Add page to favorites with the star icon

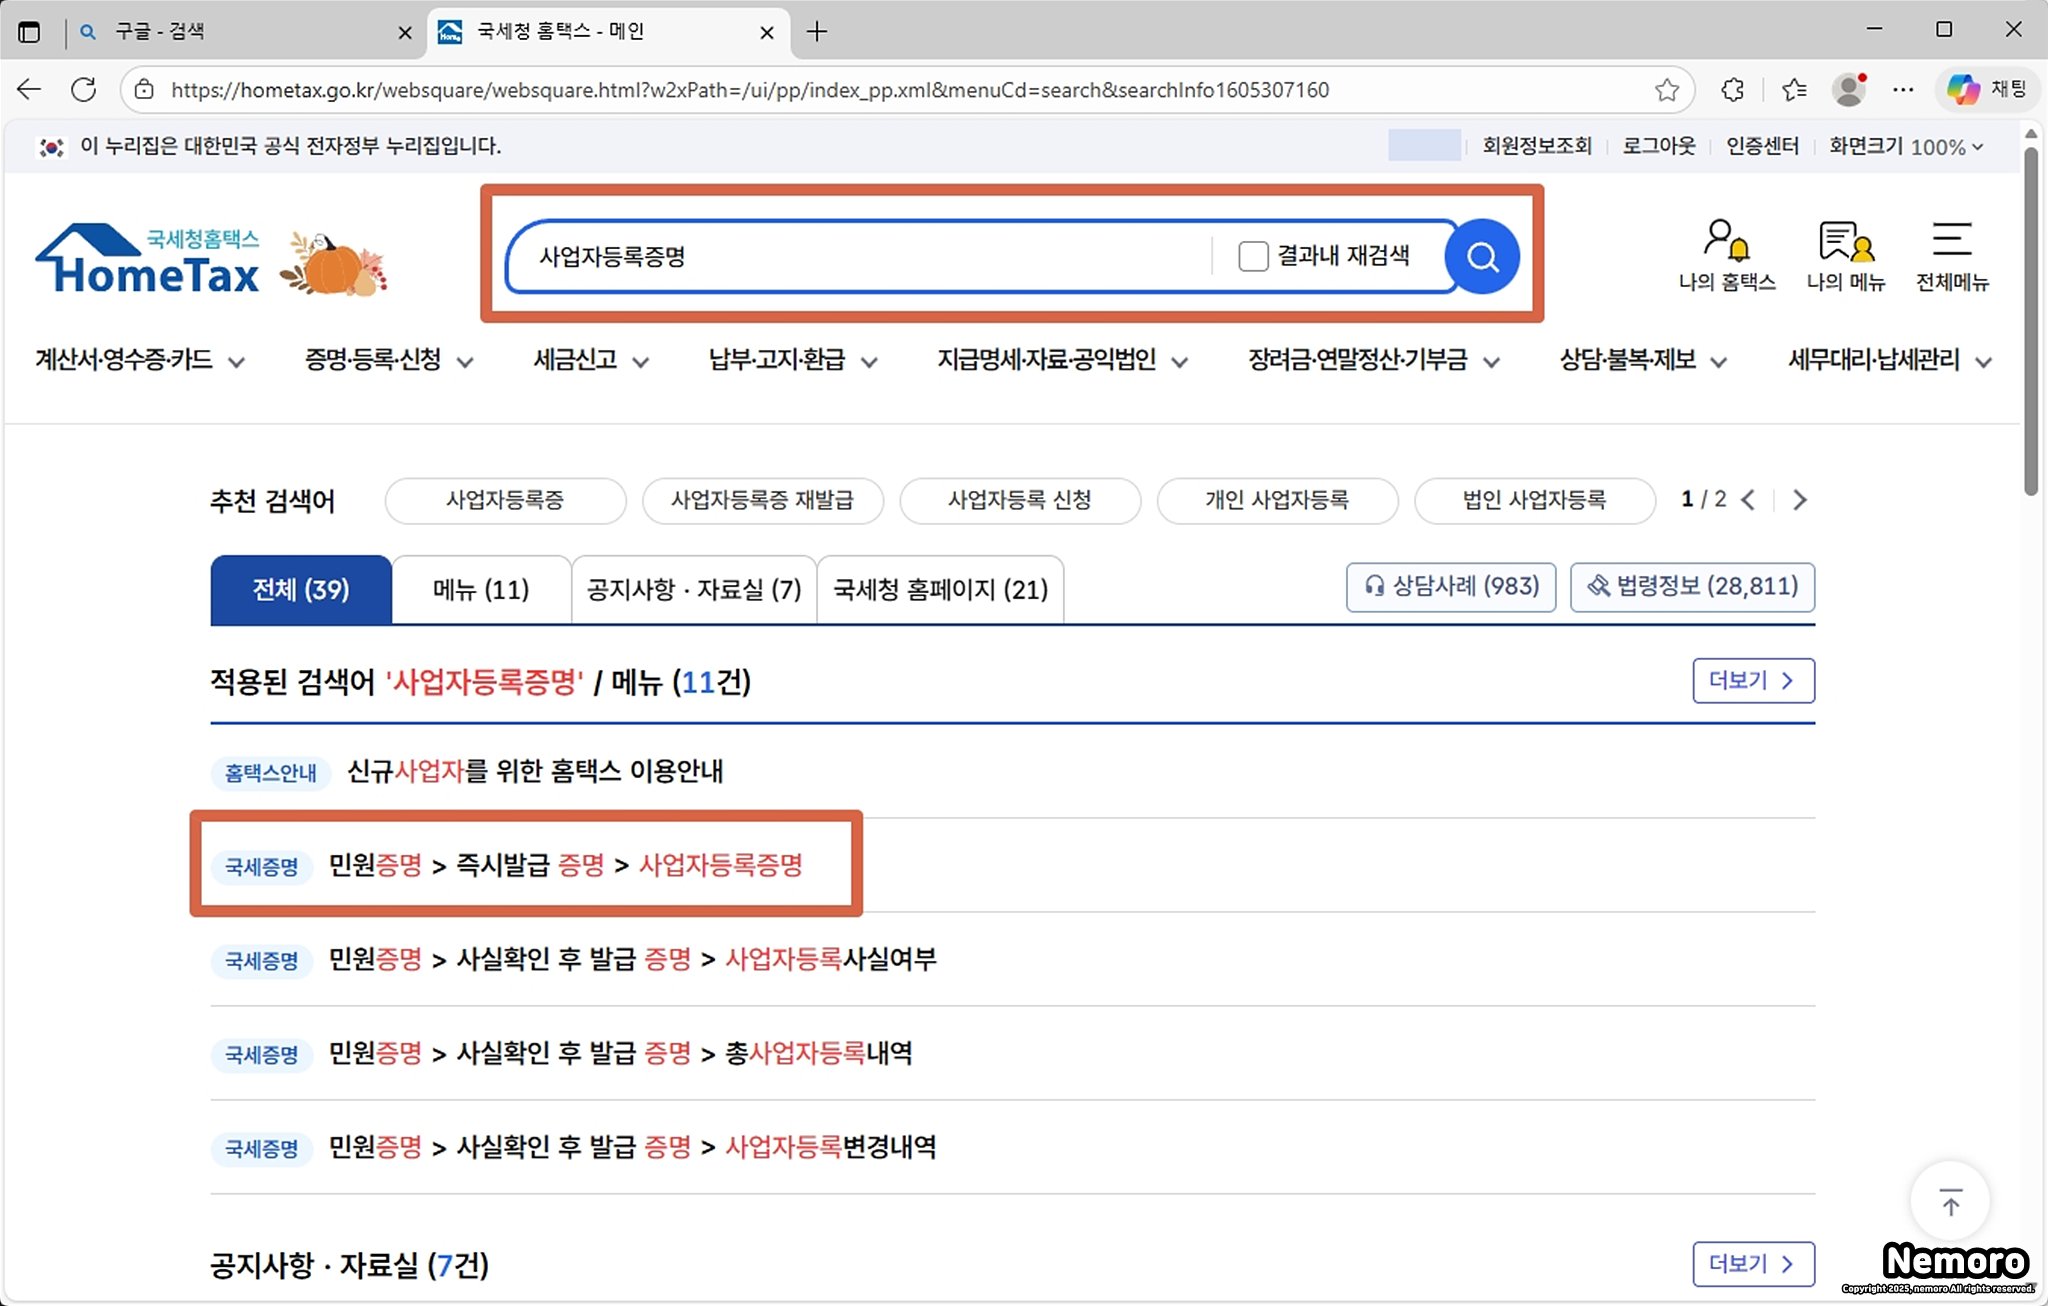pyautogui.click(x=1666, y=90)
